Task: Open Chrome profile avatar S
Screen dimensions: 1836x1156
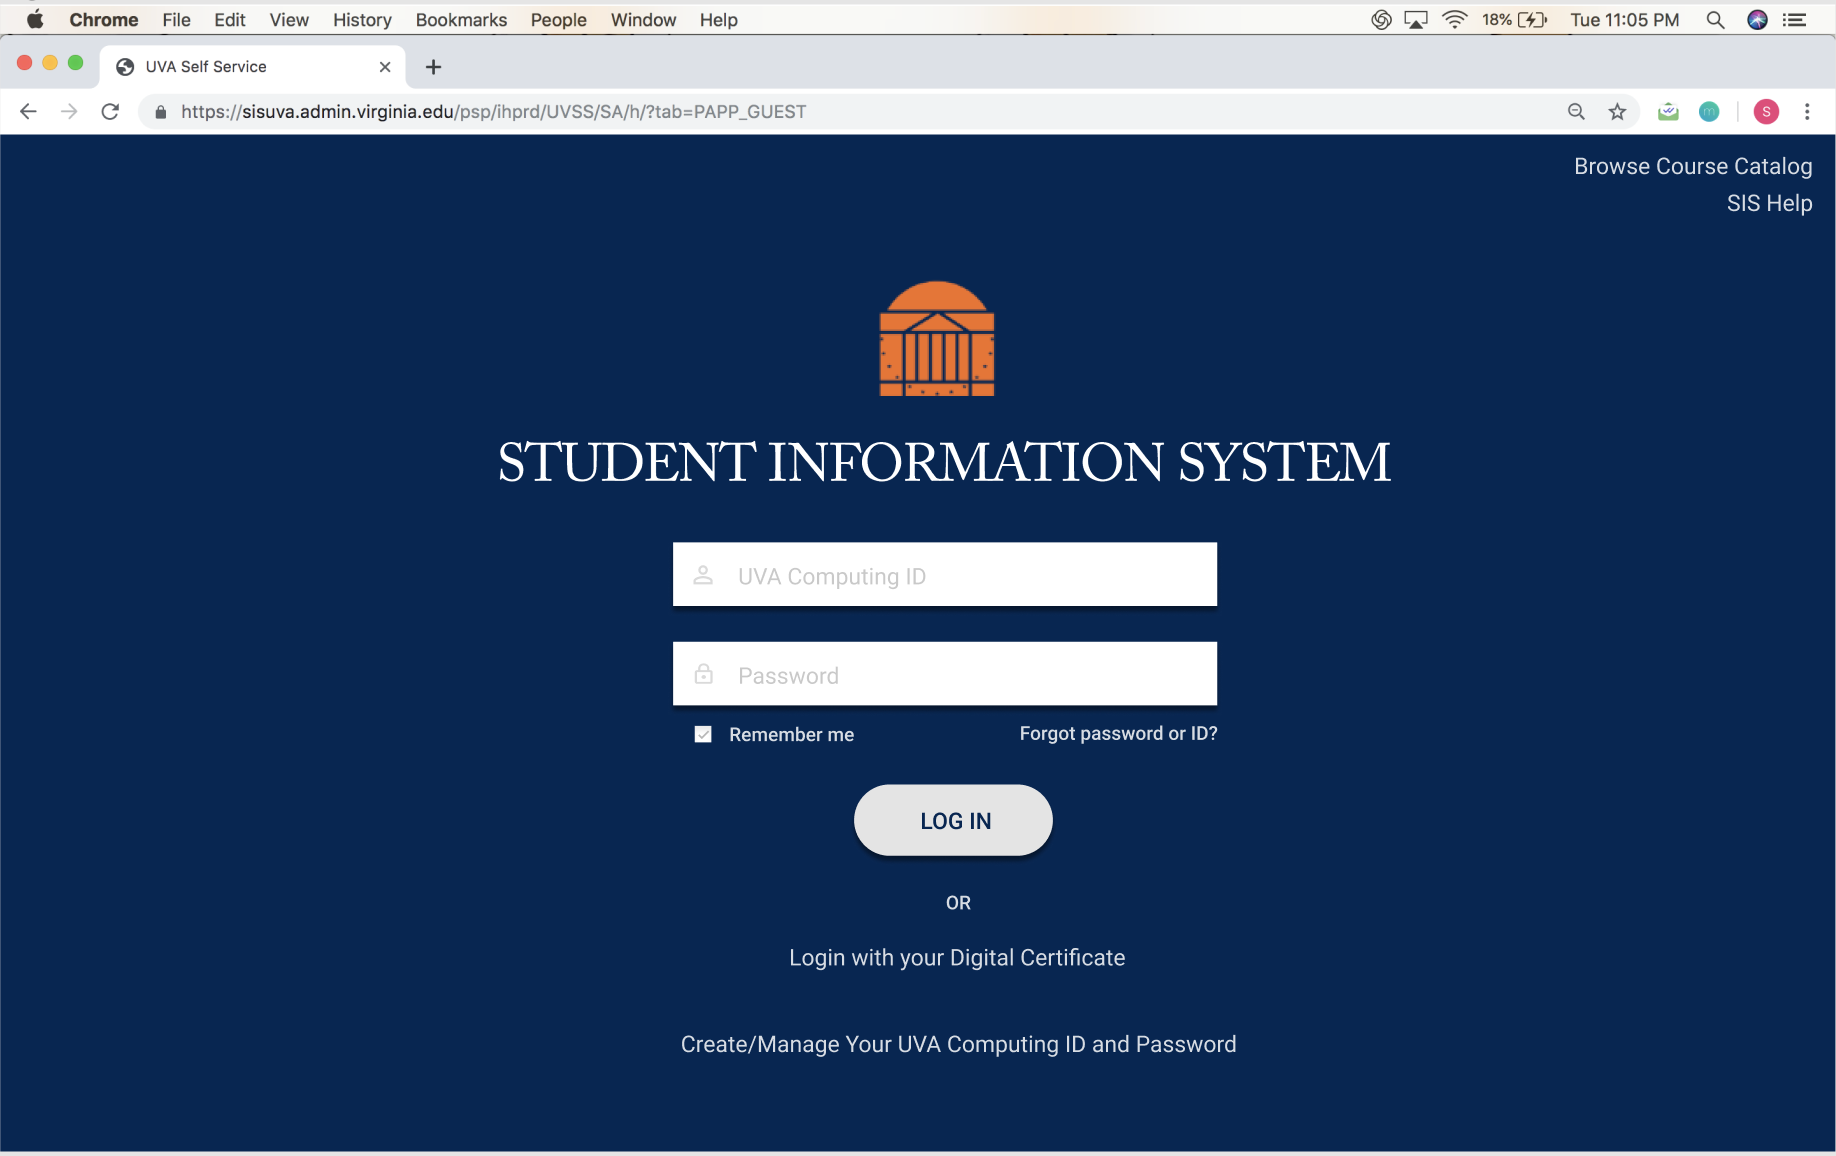Action: point(1766,112)
